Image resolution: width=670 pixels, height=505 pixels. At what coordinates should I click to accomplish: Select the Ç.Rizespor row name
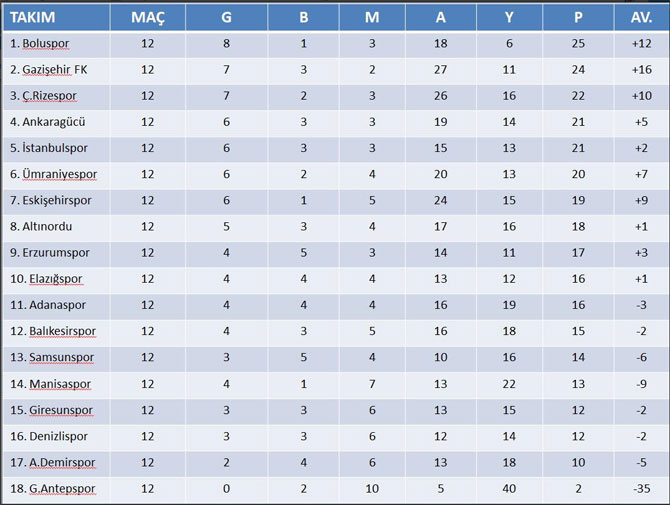pos(56,96)
